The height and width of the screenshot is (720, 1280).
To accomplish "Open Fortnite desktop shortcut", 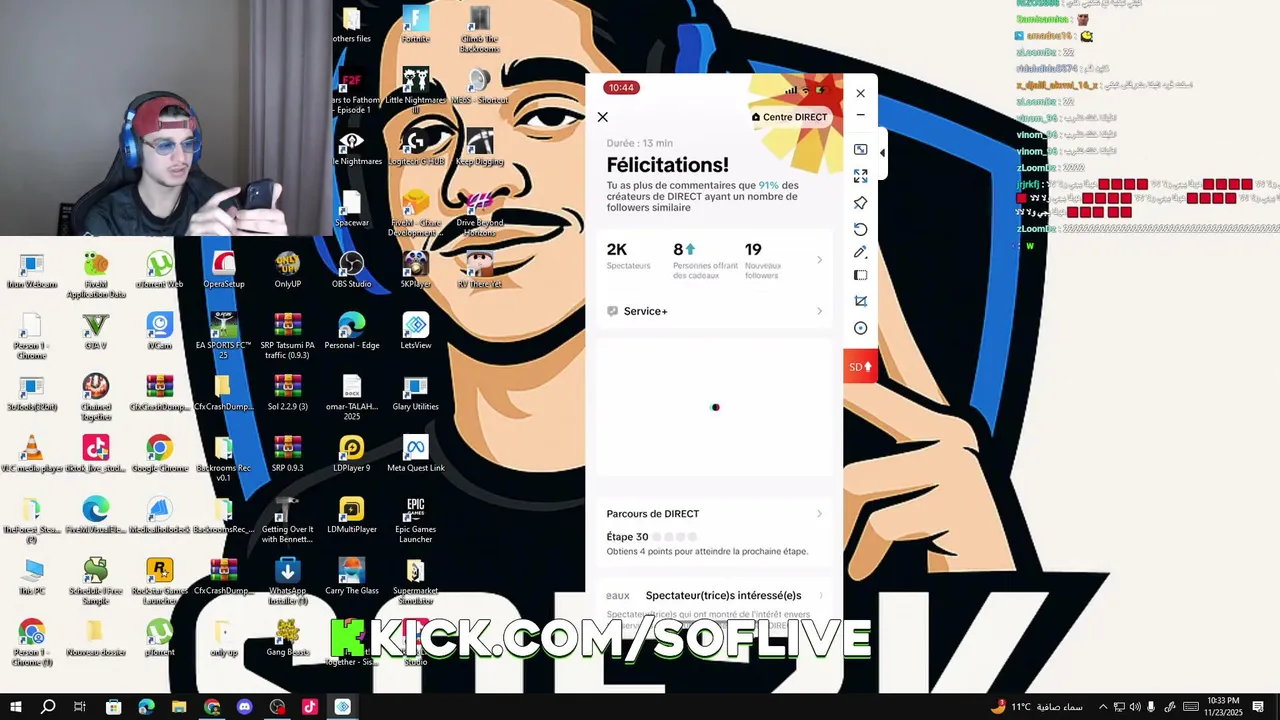I will pyautogui.click(x=415, y=25).
